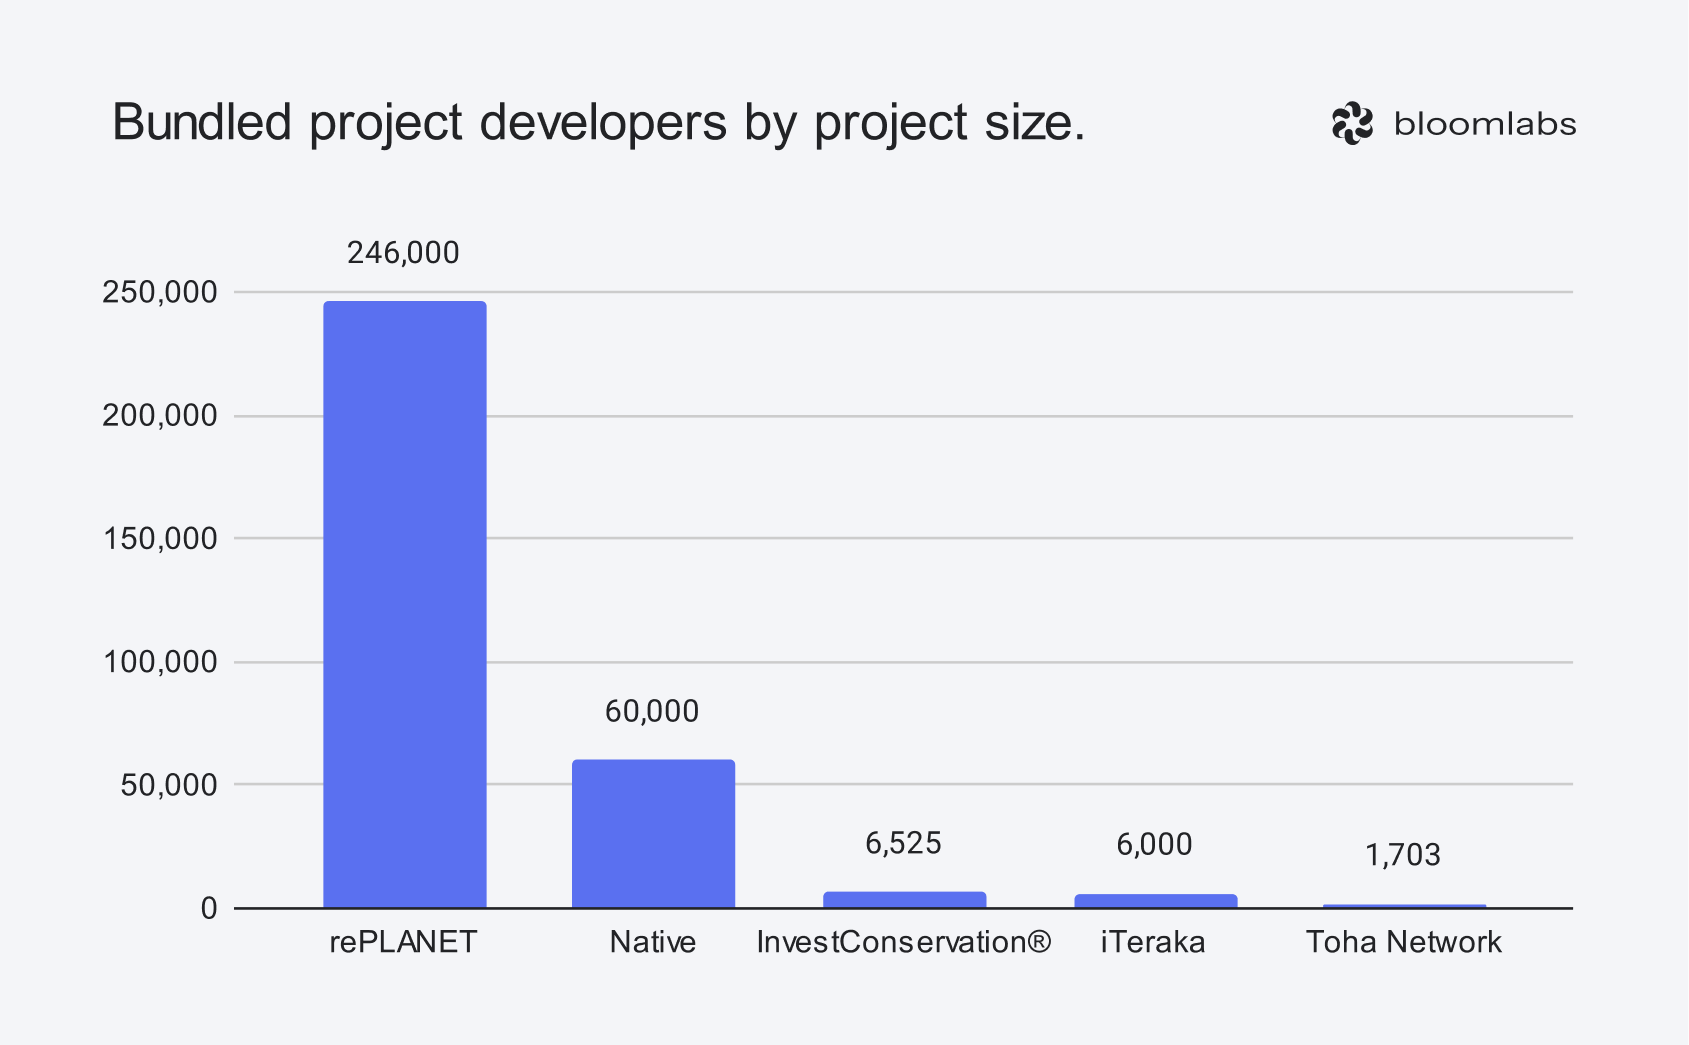This screenshot has width=1689, height=1045.
Task: Select the rePLANET bar
Action: click(405, 604)
